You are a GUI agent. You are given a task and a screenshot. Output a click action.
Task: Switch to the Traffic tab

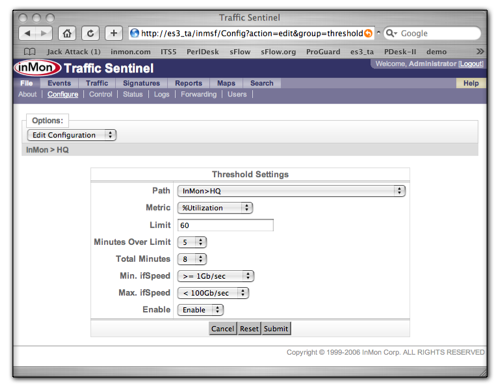tap(97, 83)
